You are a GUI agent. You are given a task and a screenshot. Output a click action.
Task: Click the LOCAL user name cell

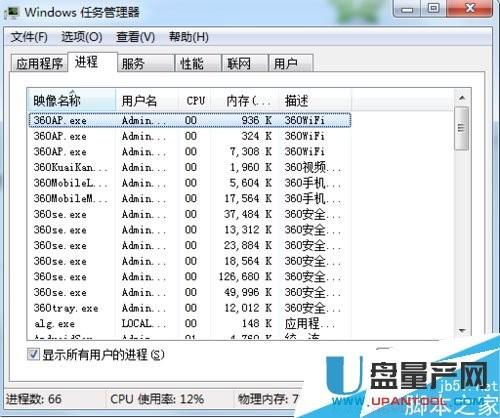144,323
